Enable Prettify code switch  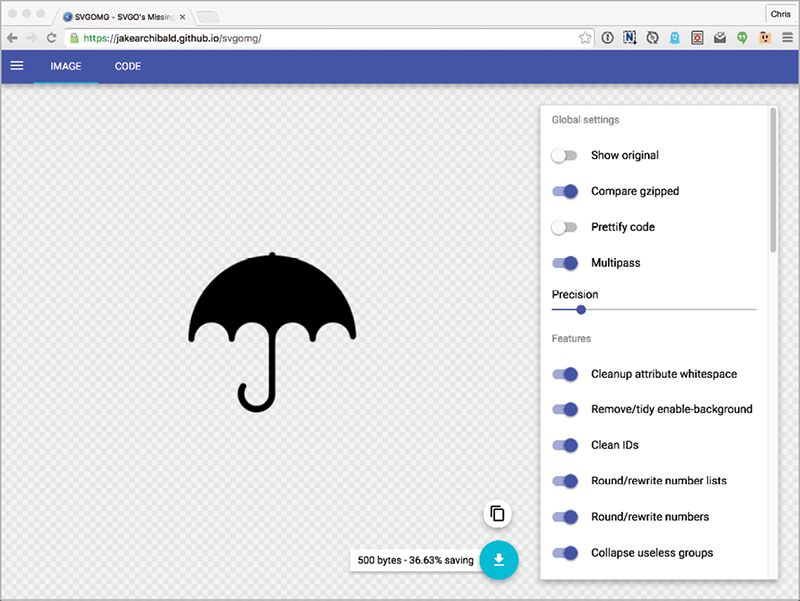point(565,227)
